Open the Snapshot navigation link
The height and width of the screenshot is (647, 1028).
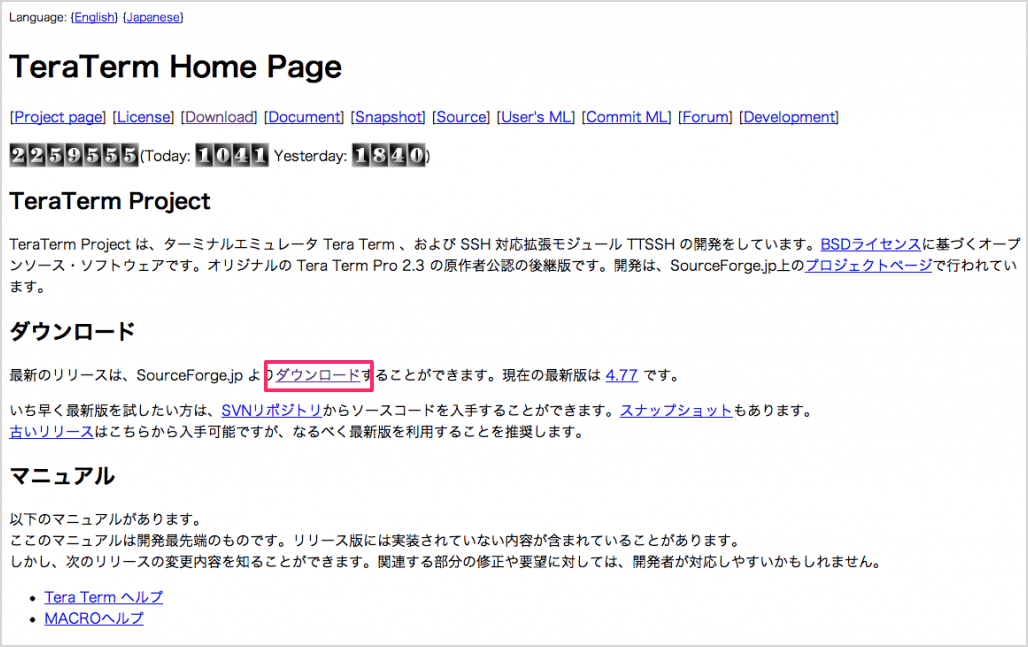(389, 117)
